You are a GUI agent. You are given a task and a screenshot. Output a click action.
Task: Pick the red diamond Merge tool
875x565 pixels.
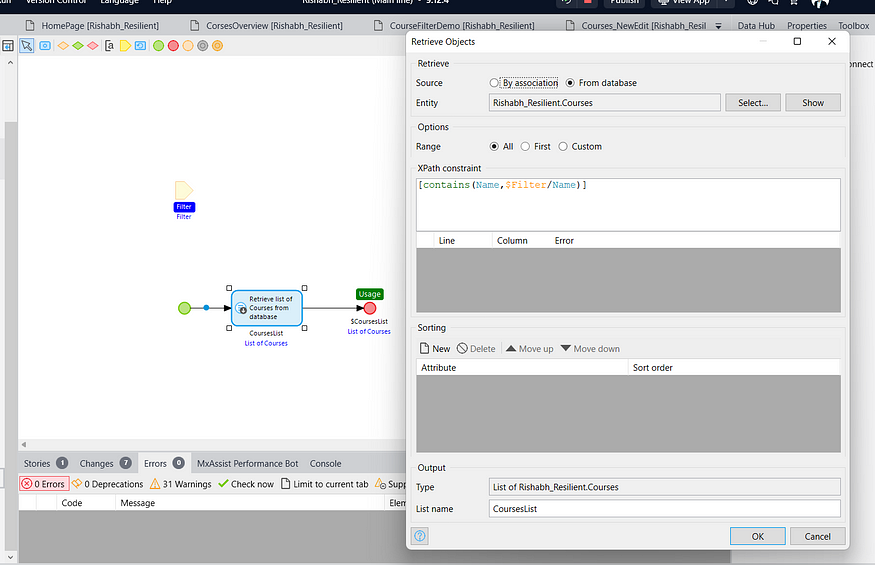[93, 46]
